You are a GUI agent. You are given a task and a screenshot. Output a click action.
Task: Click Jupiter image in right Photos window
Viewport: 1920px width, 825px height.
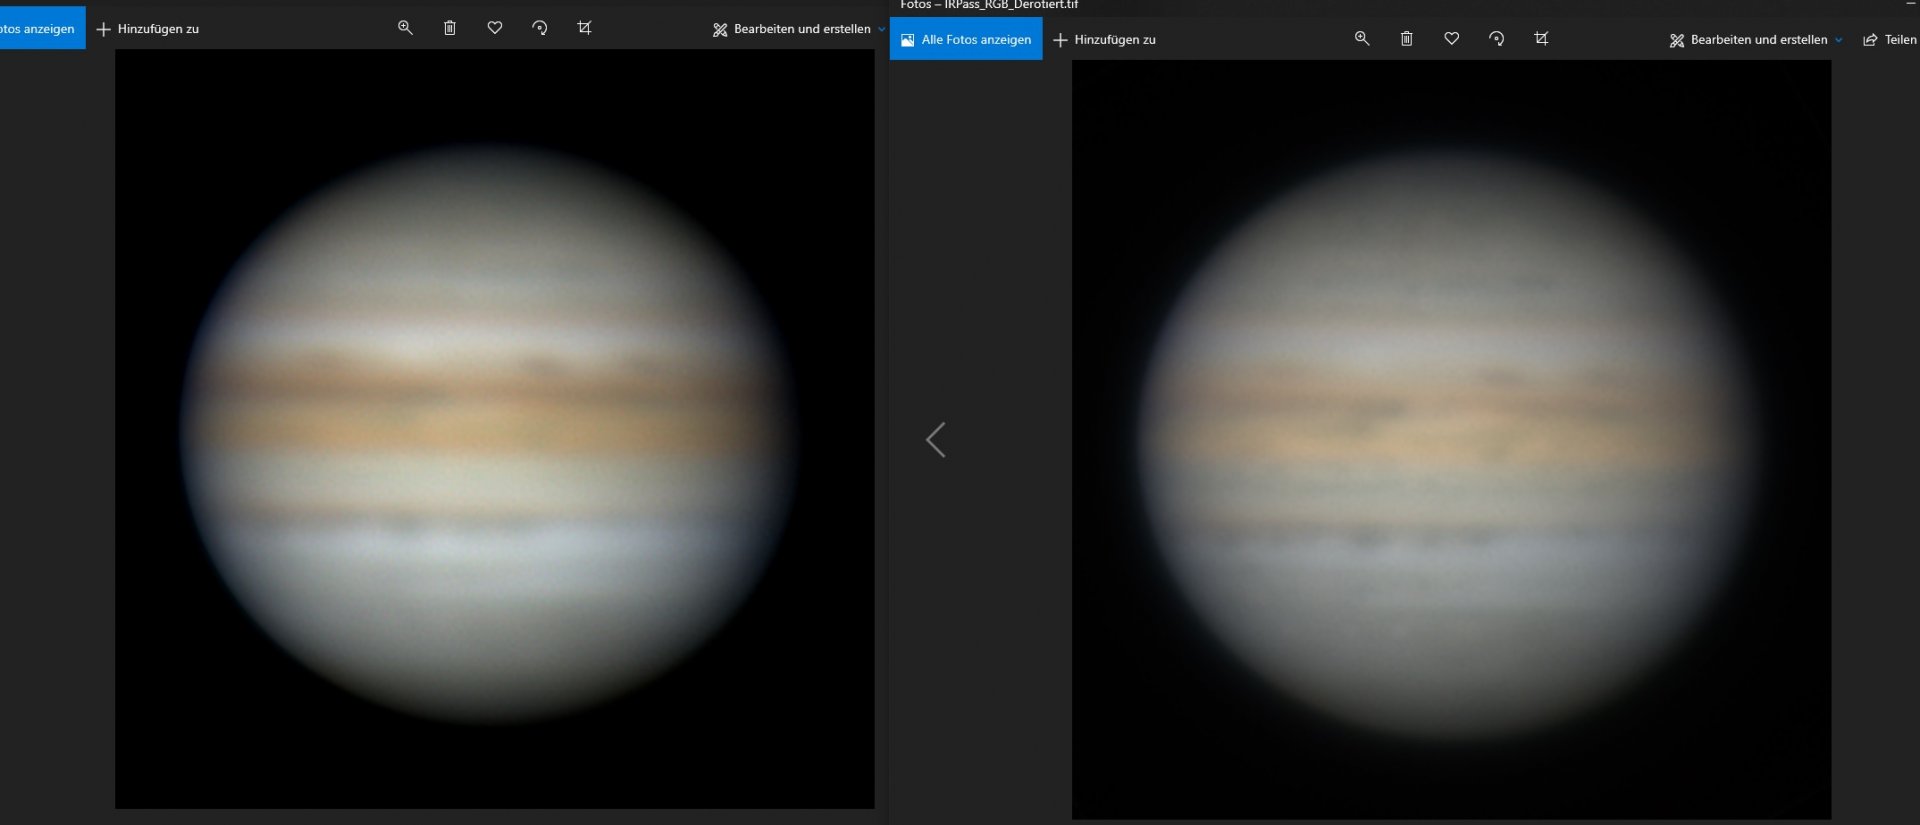click(x=1451, y=440)
